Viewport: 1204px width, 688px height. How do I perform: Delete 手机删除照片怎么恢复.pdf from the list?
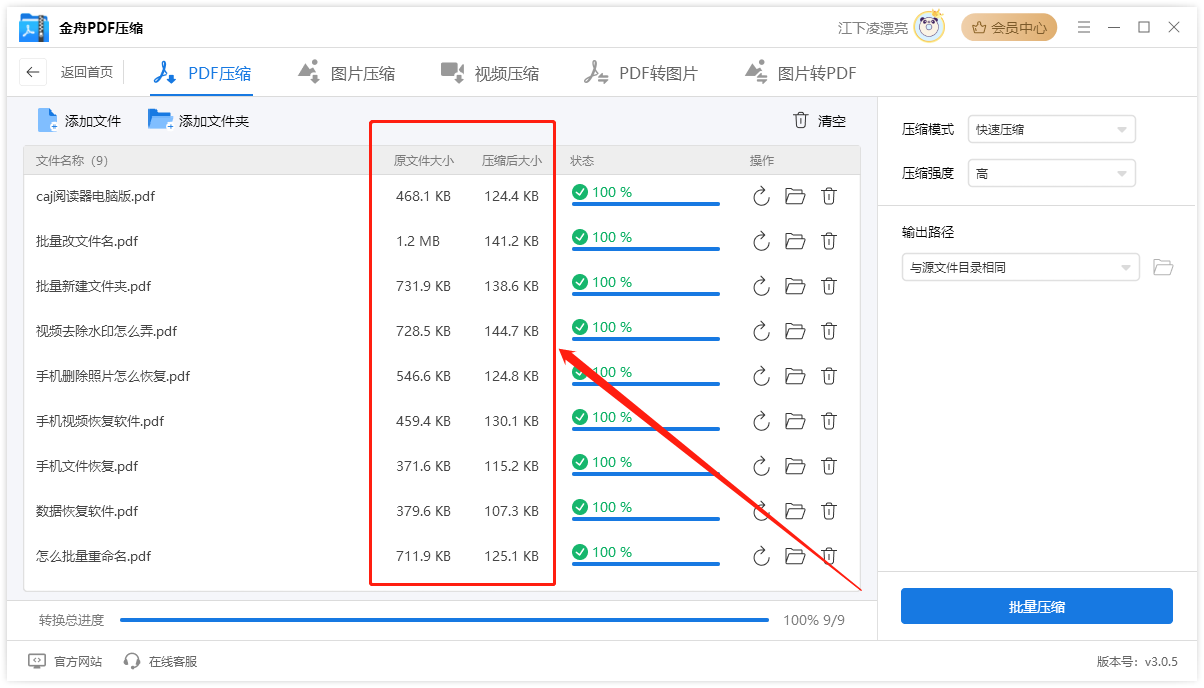[829, 377]
